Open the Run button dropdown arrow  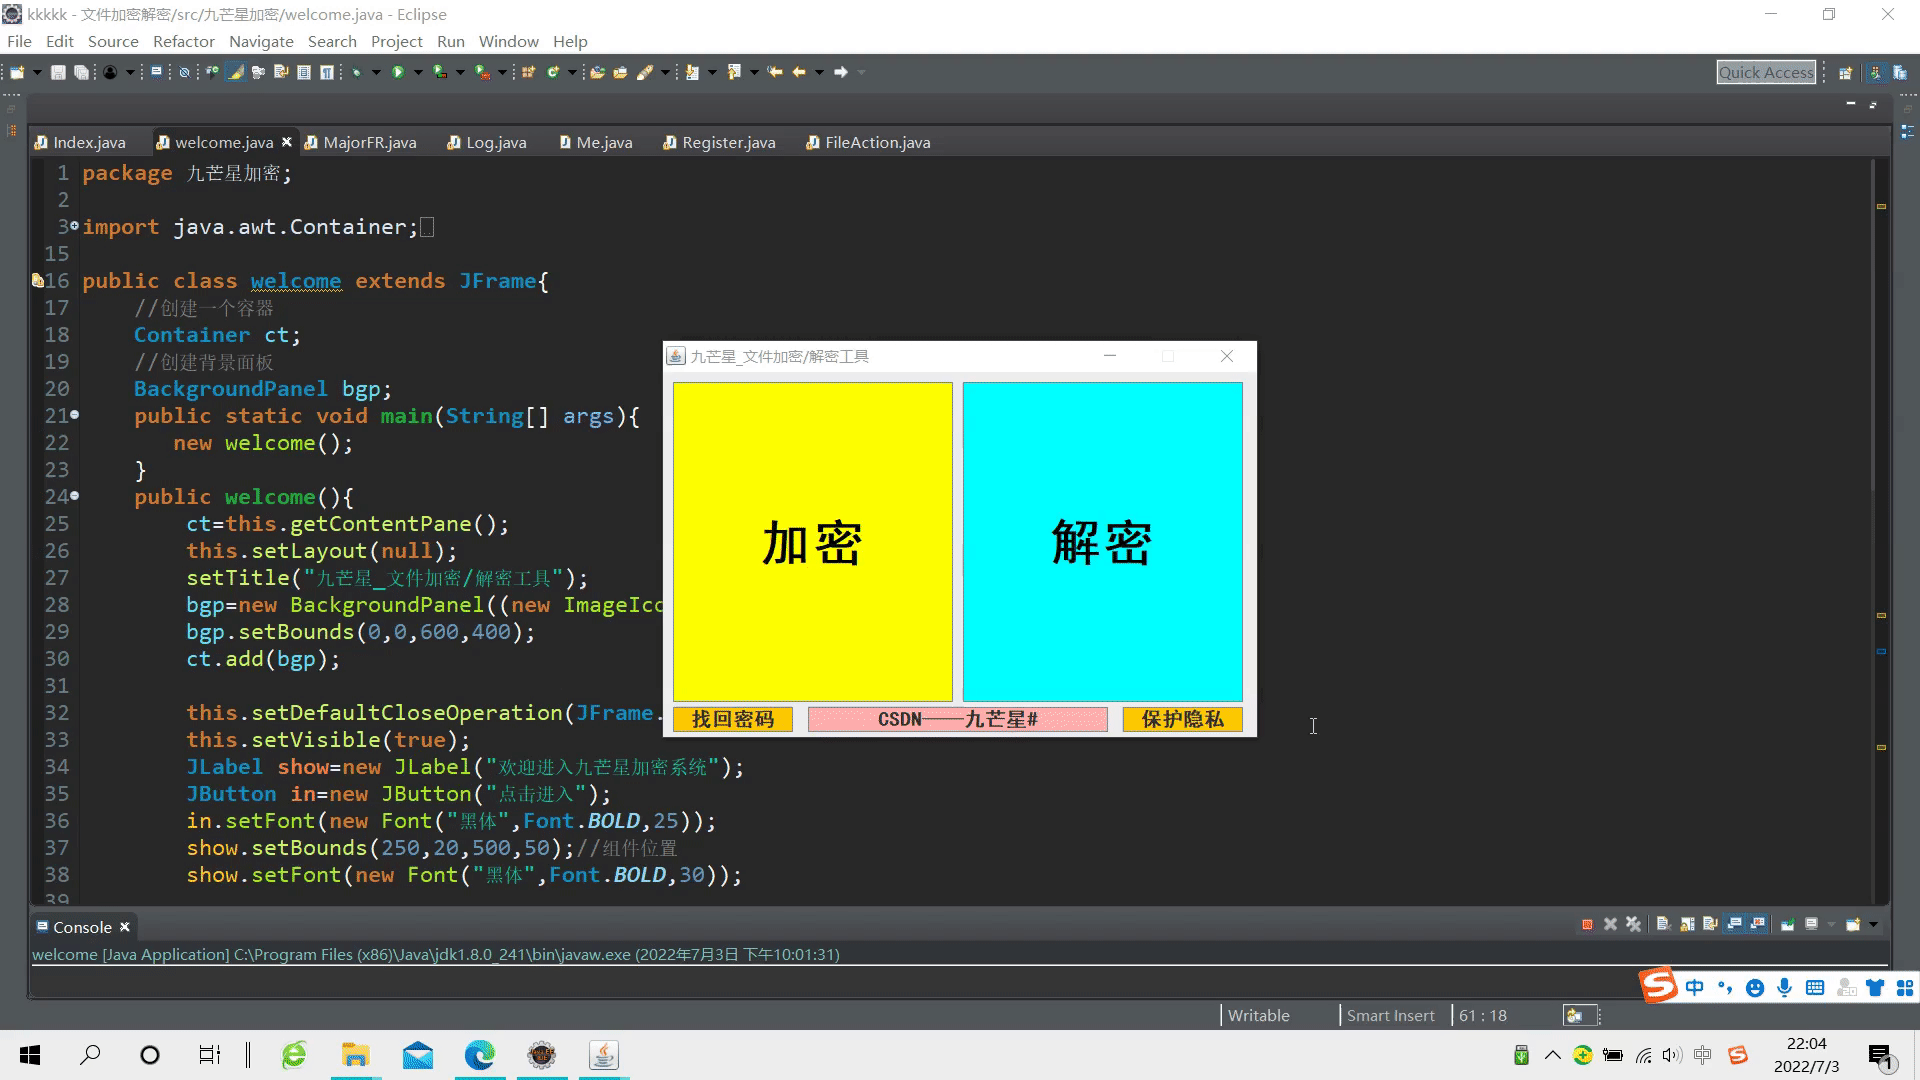click(x=418, y=72)
